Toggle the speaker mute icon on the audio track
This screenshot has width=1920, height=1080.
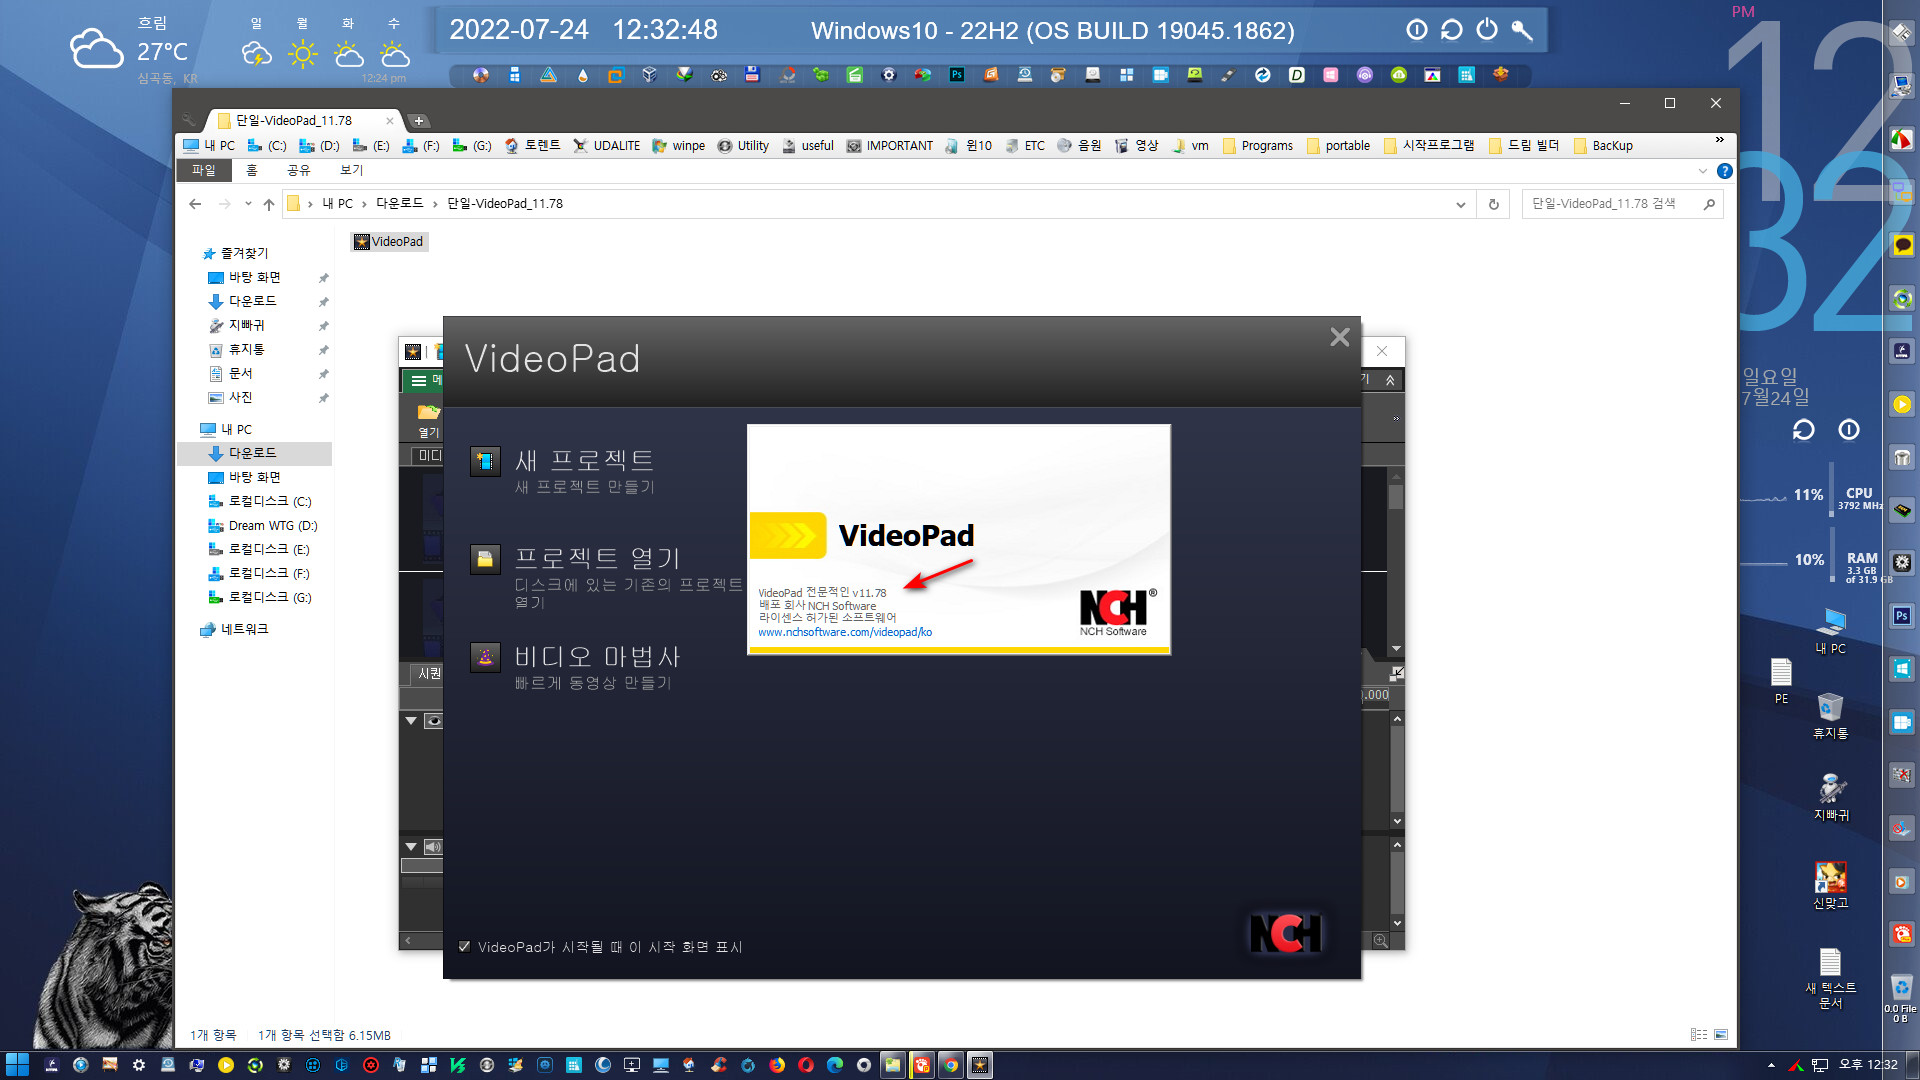[x=433, y=847]
